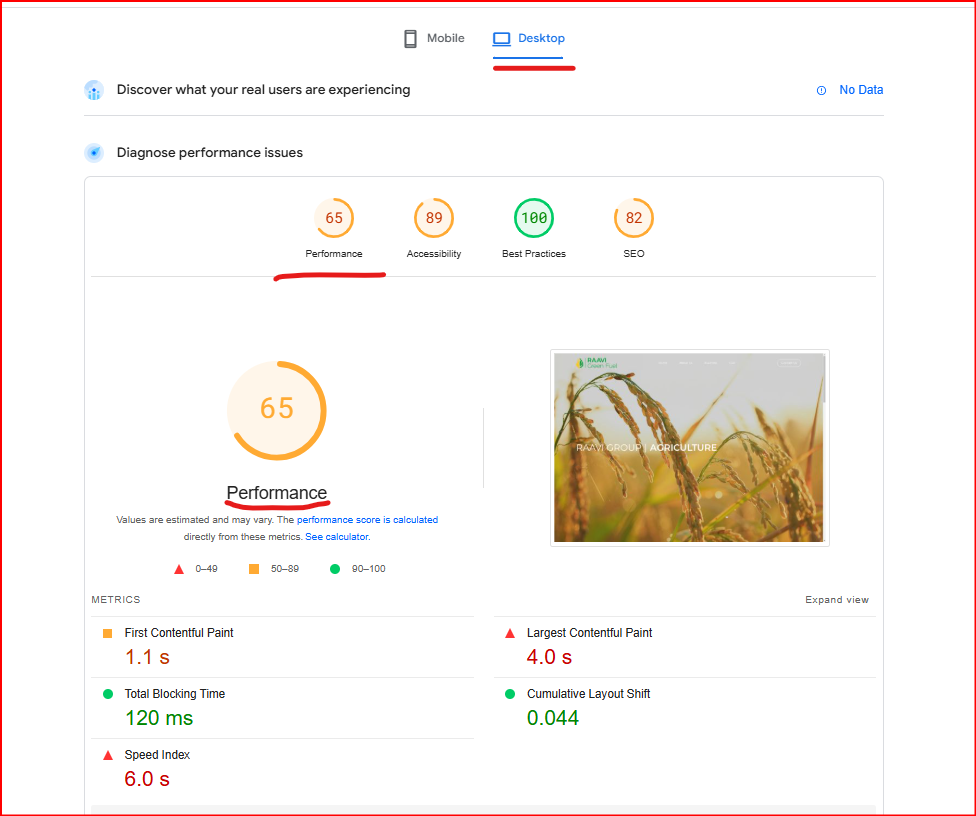Click the Speed Index label
The image size is (976, 816).
pyautogui.click(x=157, y=755)
